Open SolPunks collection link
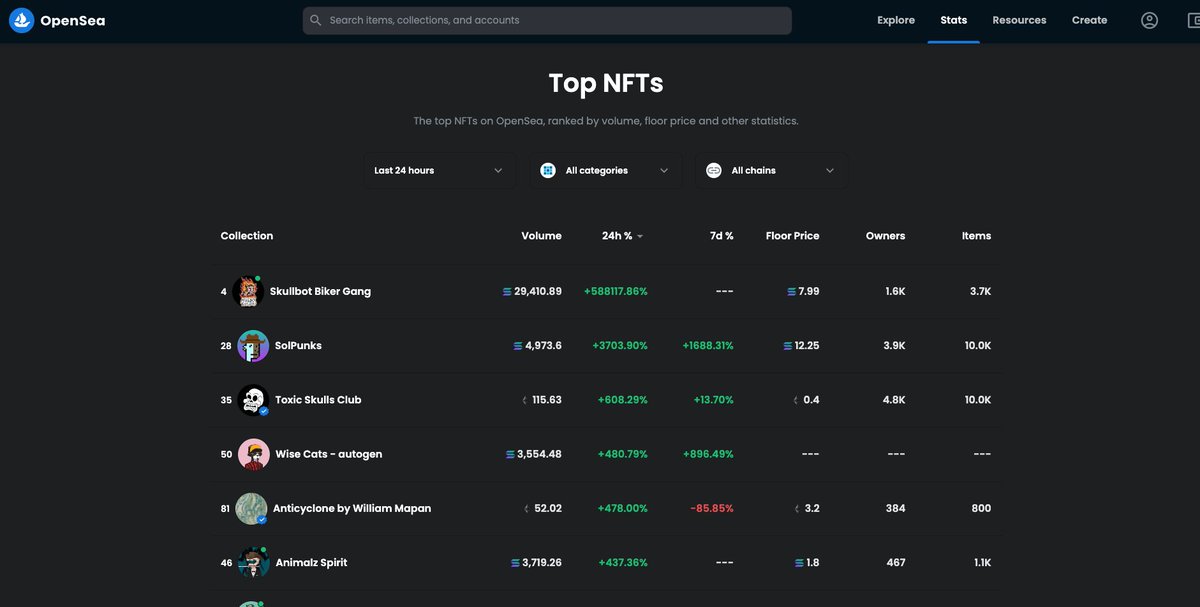The height and width of the screenshot is (607, 1200). [x=298, y=346]
